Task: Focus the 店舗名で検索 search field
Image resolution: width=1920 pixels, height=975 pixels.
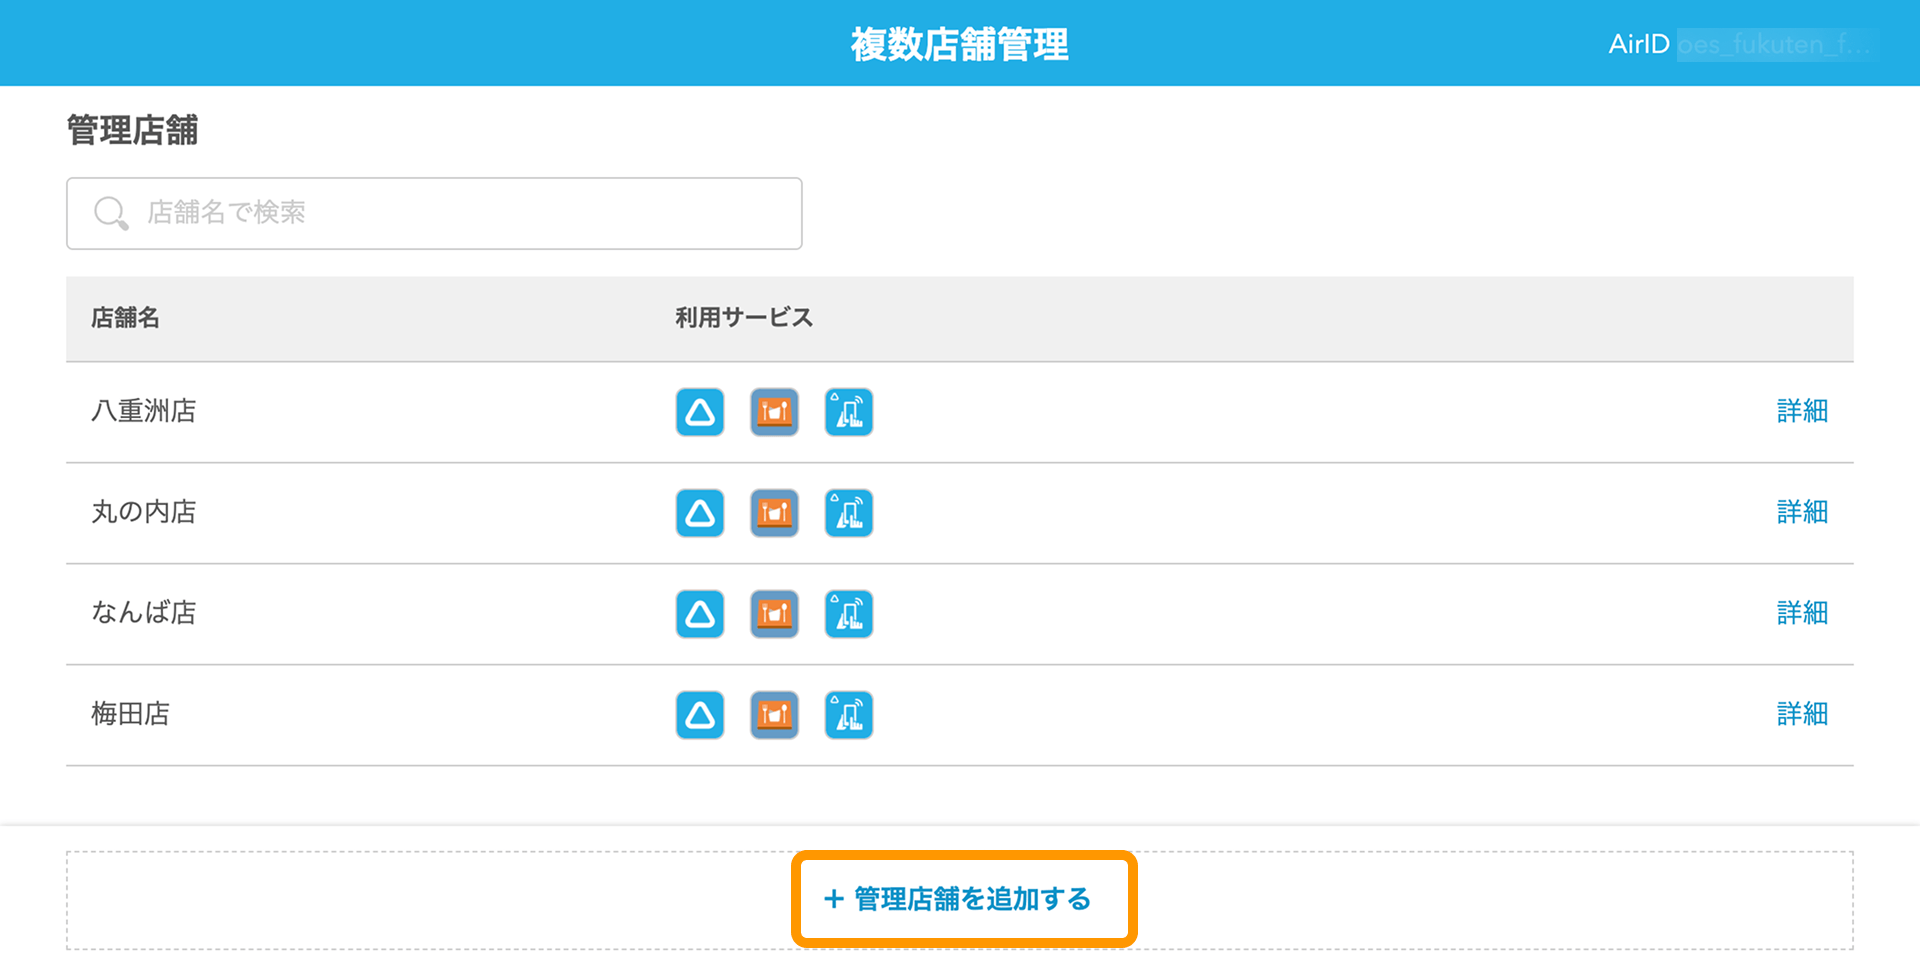Action: [434, 213]
